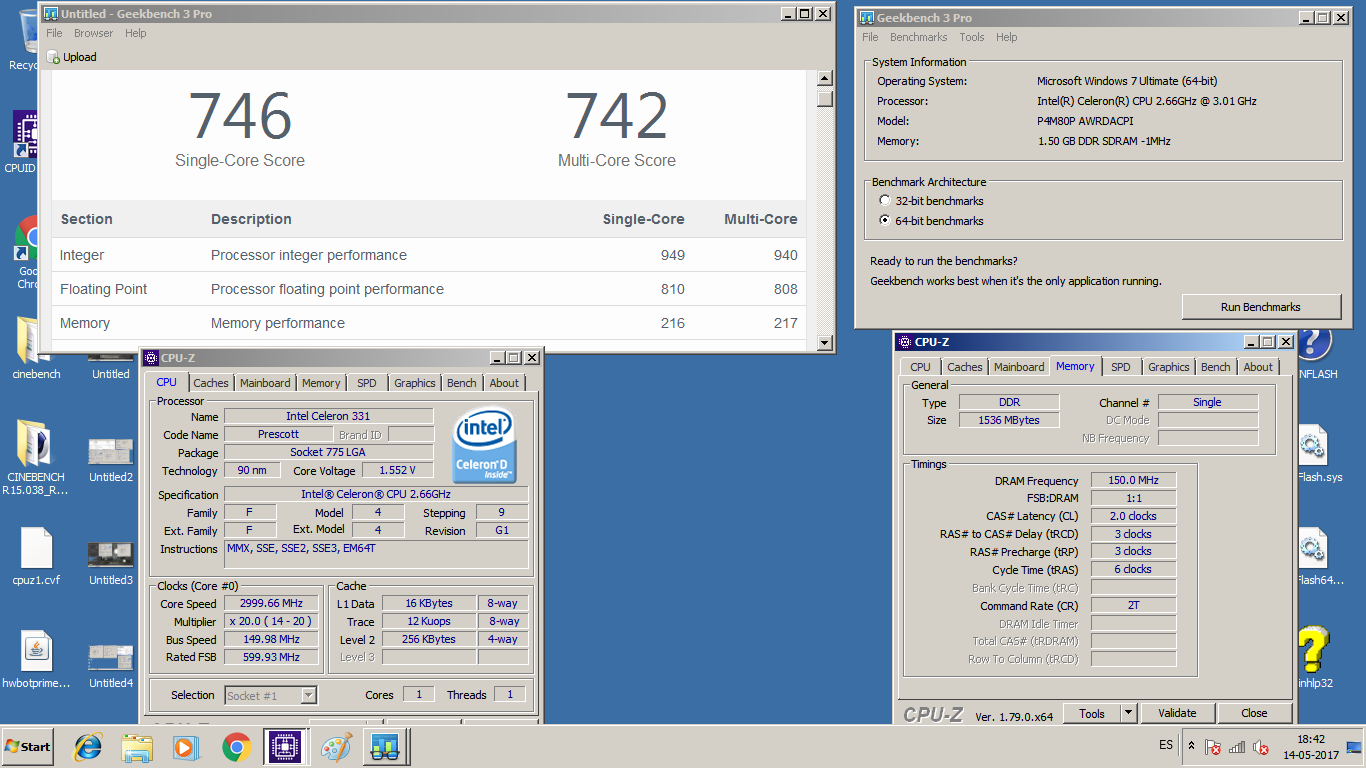Click the Upload icon in Geekbench results

click(54, 57)
